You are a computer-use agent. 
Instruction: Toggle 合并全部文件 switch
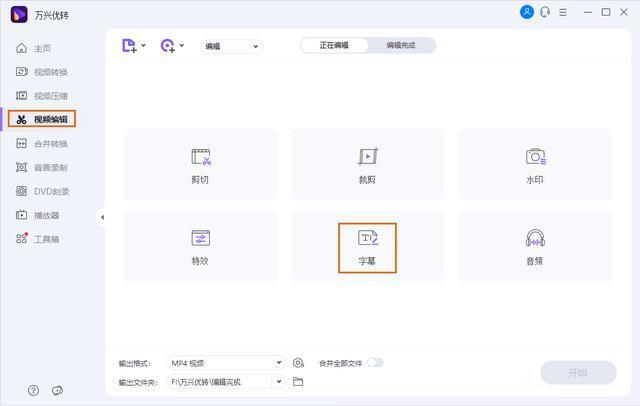click(x=375, y=362)
